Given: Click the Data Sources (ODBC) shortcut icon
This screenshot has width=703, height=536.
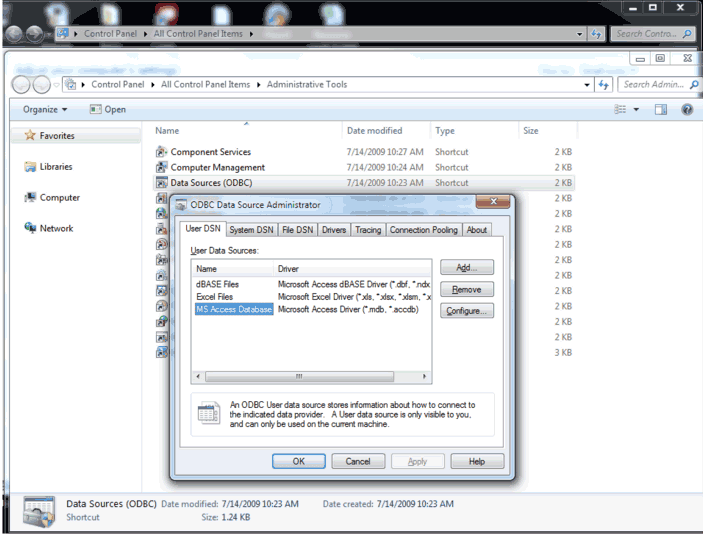Looking at the screenshot, I should 161,183.
